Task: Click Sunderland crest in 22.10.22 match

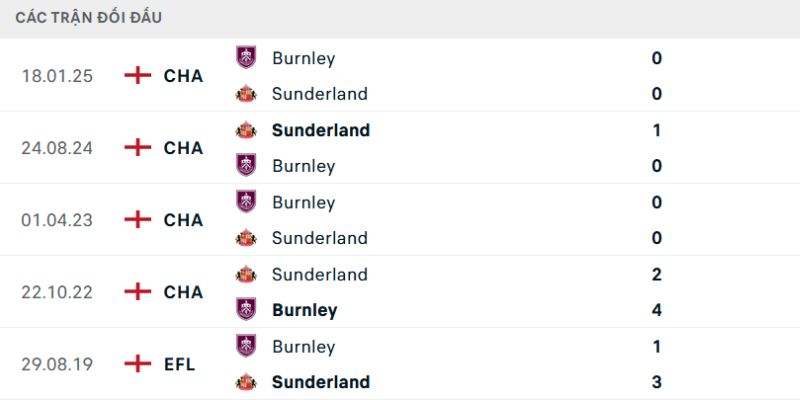Action: tap(246, 274)
